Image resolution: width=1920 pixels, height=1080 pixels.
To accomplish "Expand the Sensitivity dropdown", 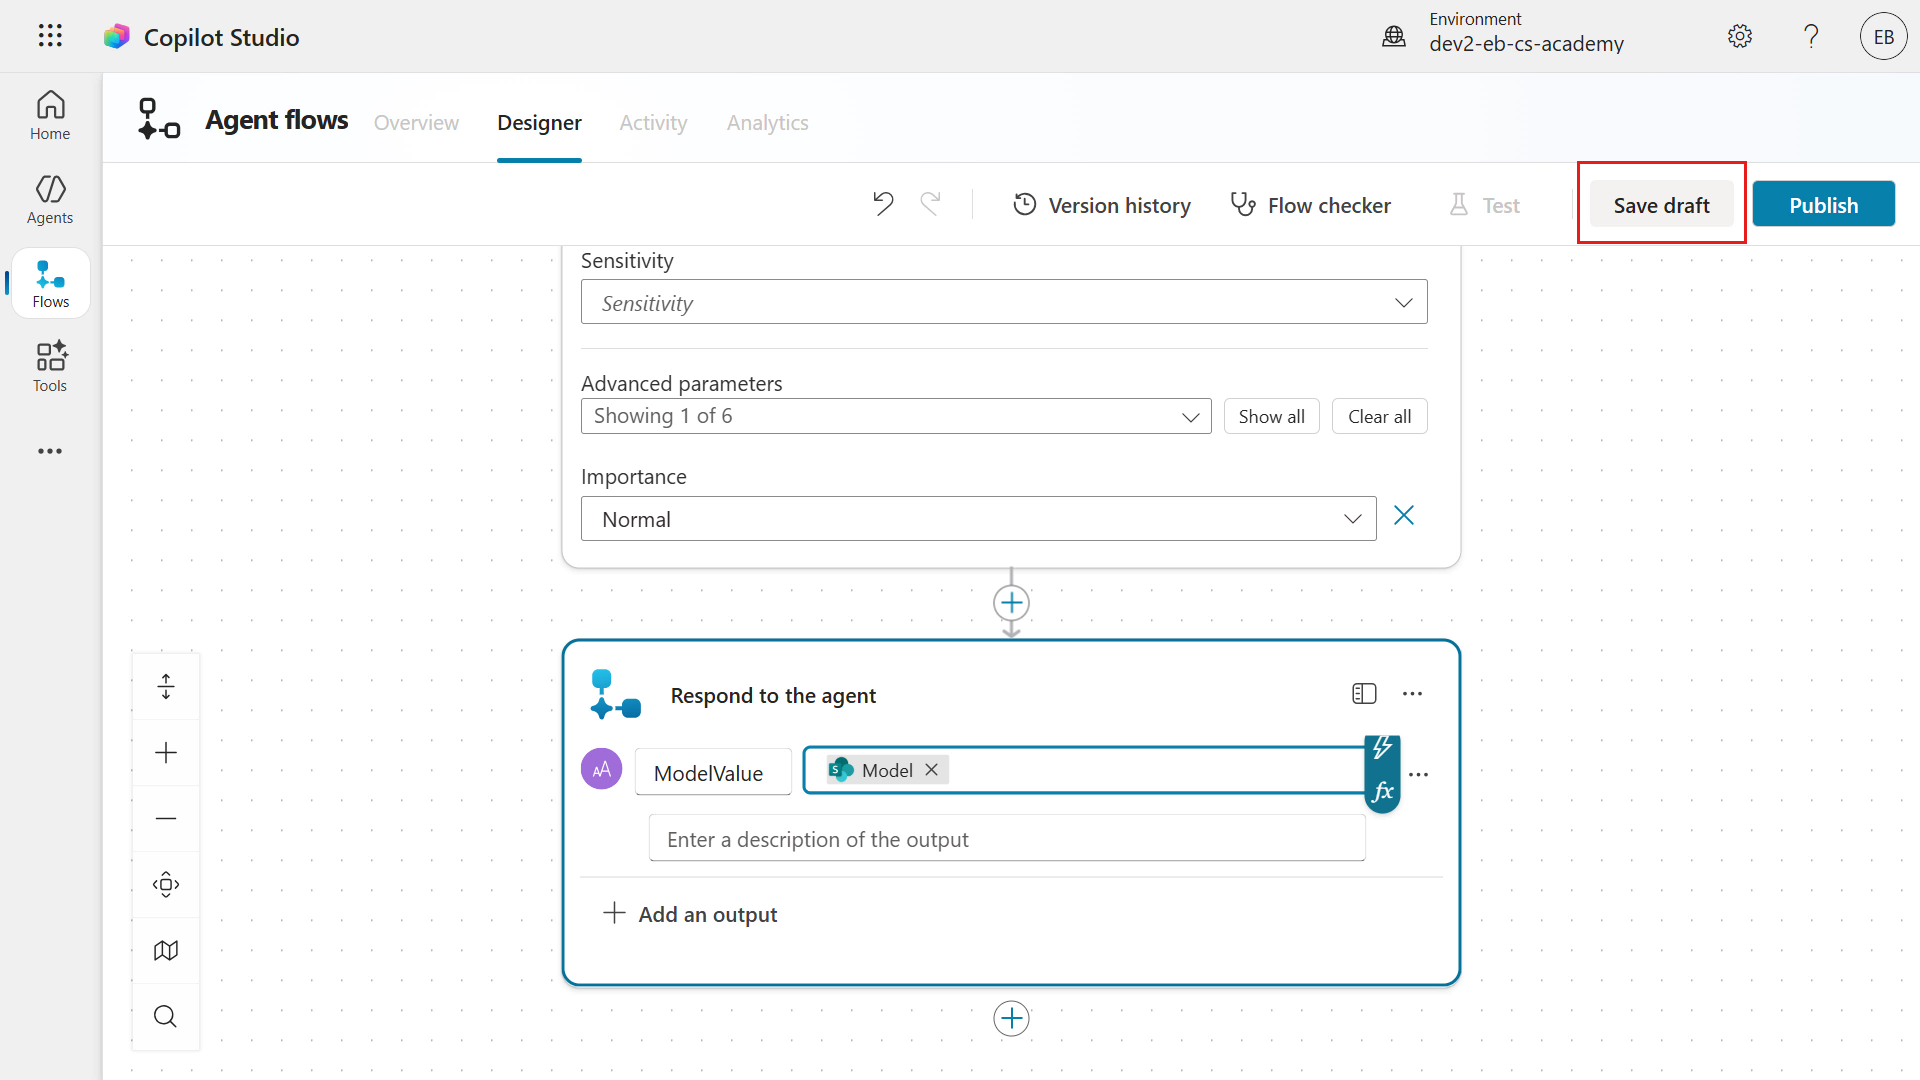I will (x=1004, y=302).
